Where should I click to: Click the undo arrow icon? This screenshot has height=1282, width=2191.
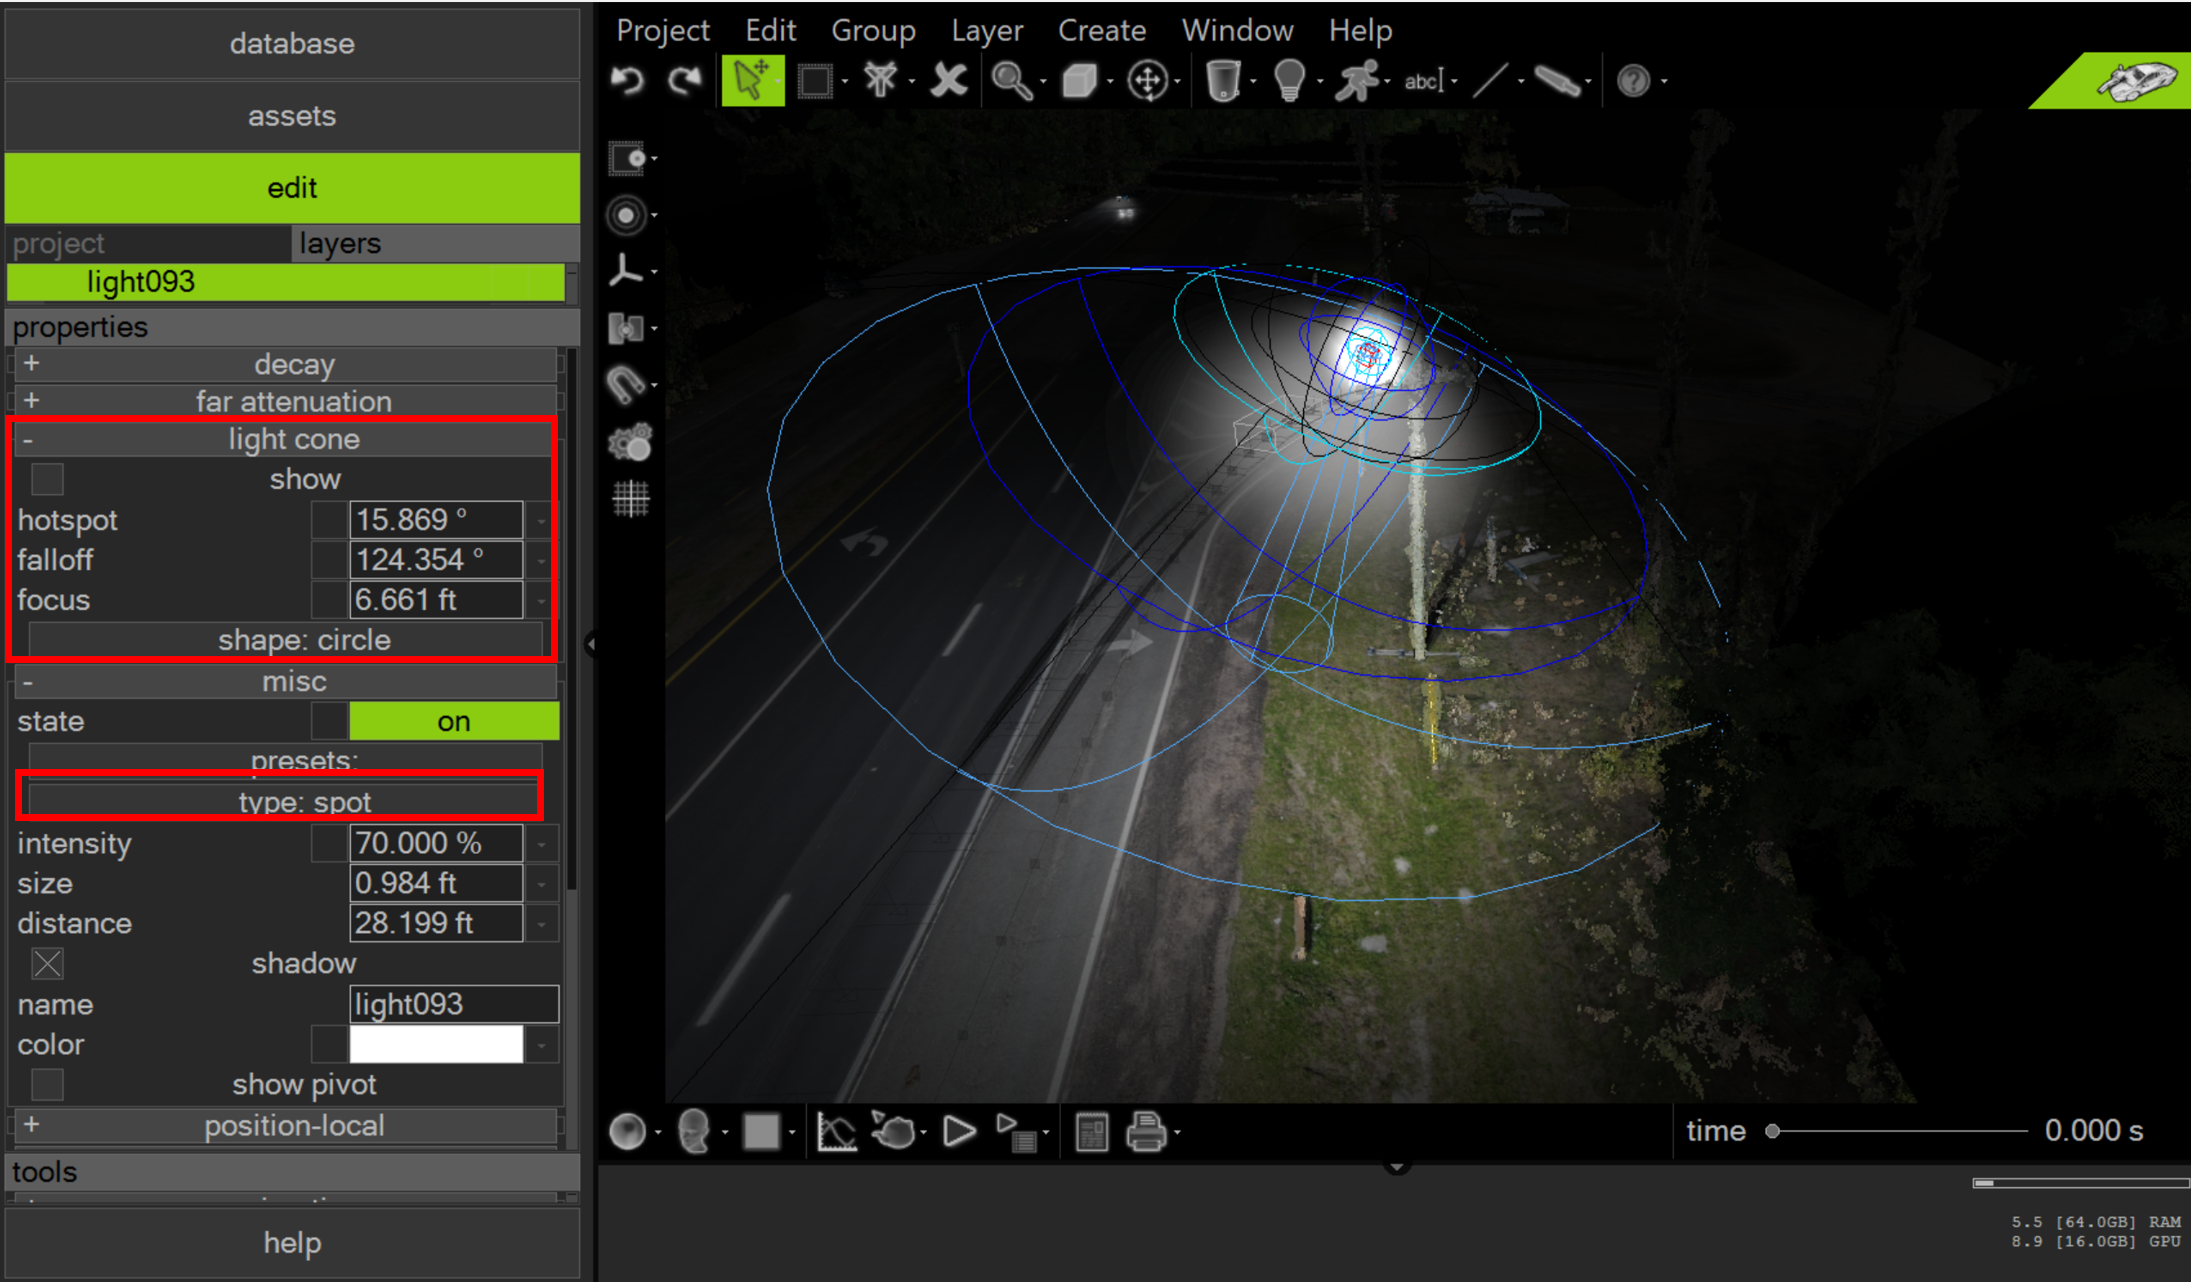point(628,80)
